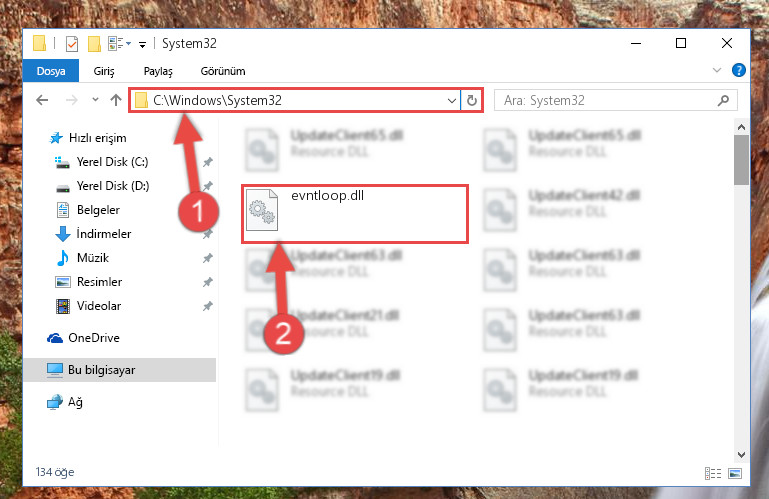Switch to details view icon in status bar
The height and width of the screenshot is (499, 769).
713,473
